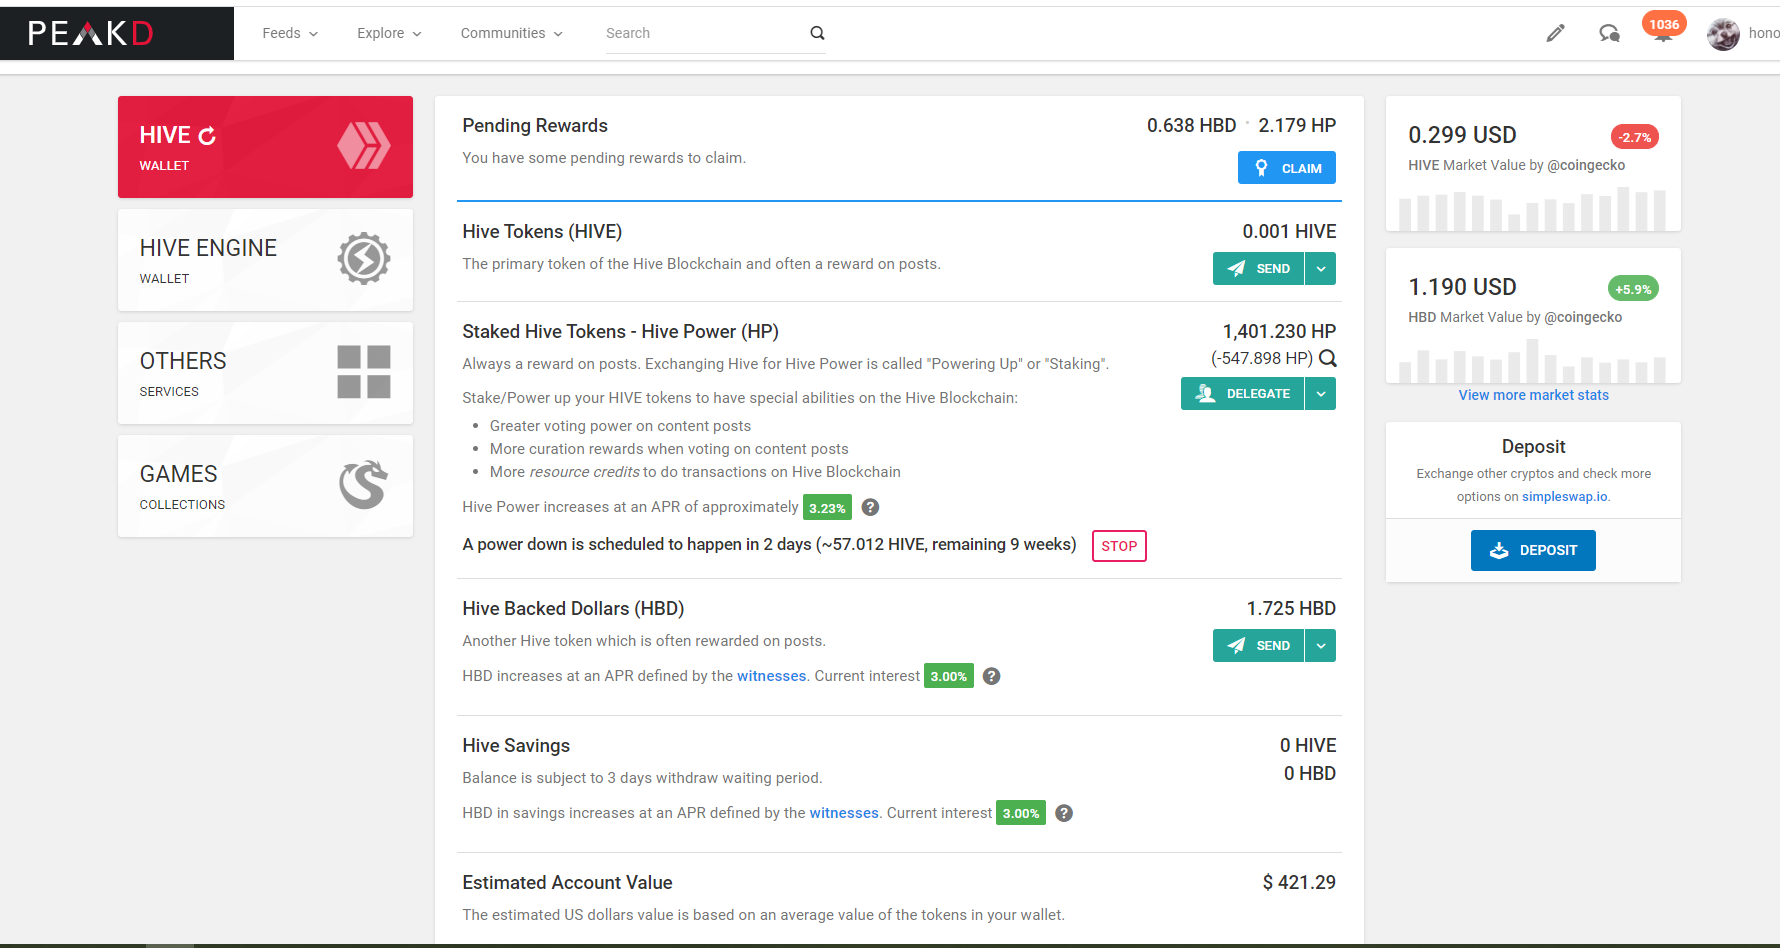Click the pencil compose post icon

[1555, 33]
